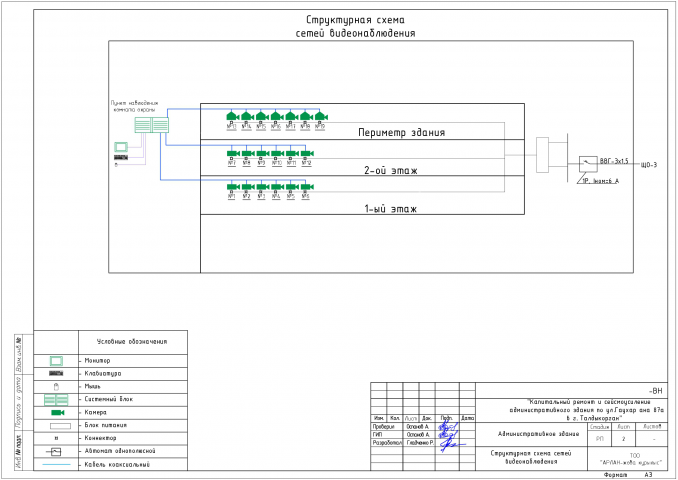
Task: Click the 'ГИП' row label in title block
Action: coord(377,434)
